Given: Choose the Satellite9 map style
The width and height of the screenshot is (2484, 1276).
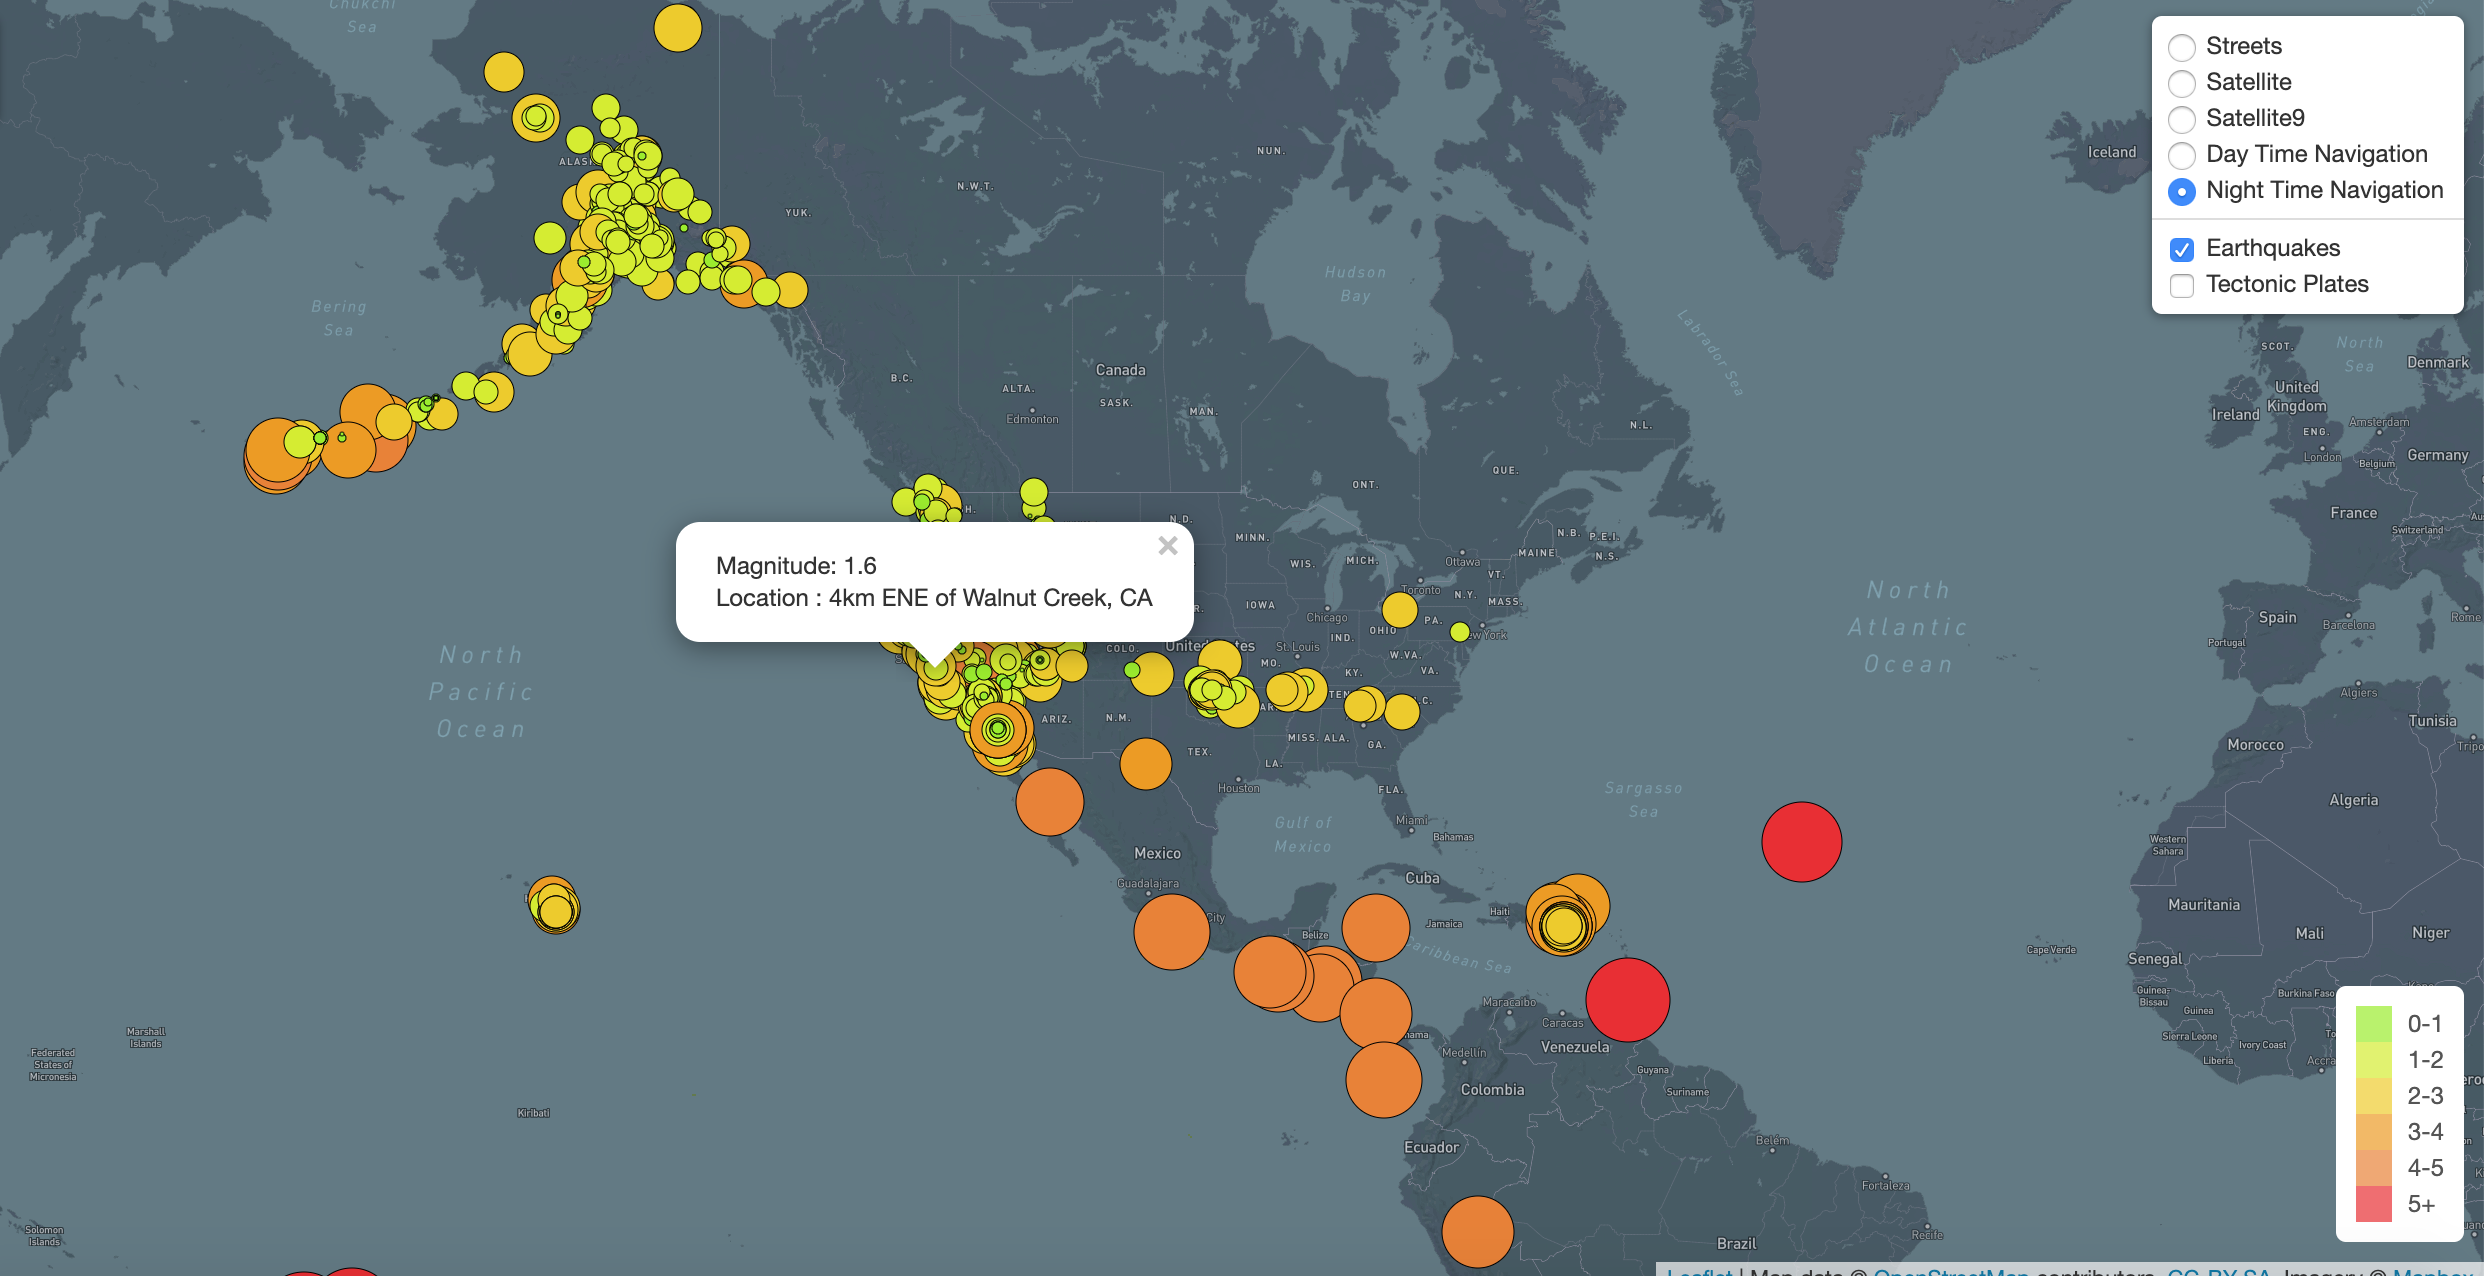Looking at the screenshot, I should [x=2182, y=119].
